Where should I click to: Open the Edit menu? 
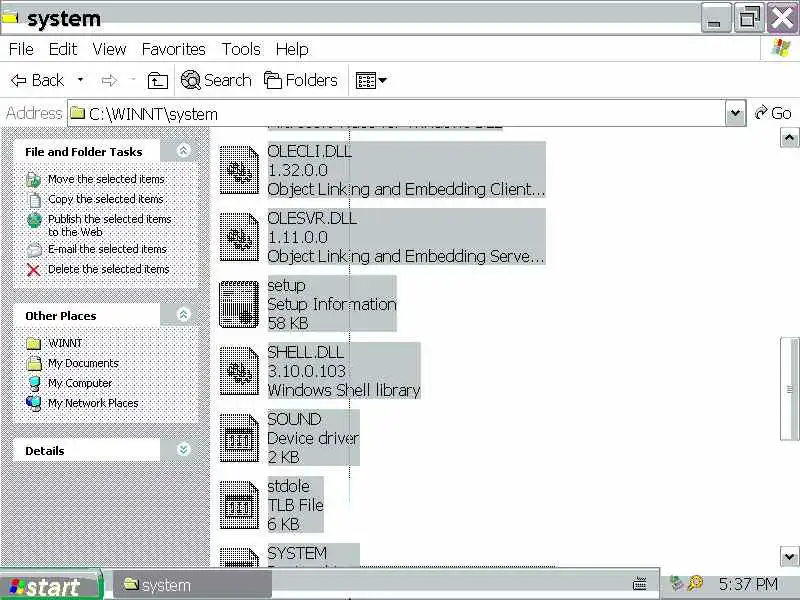pyautogui.click(x=63, y=49)
